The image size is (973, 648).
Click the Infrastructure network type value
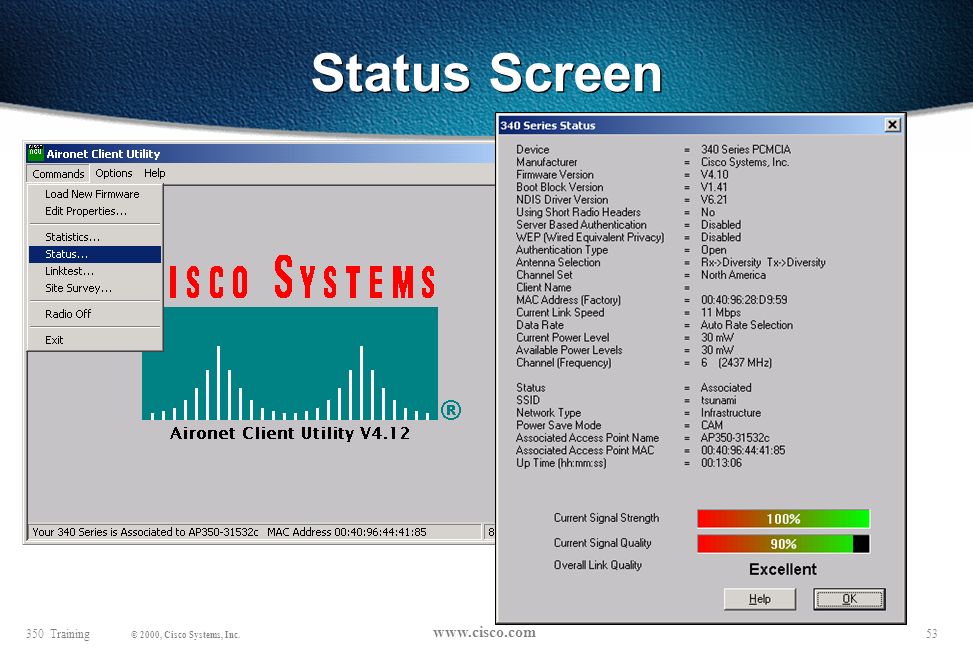pyautogui.click(x=730, y=413)
